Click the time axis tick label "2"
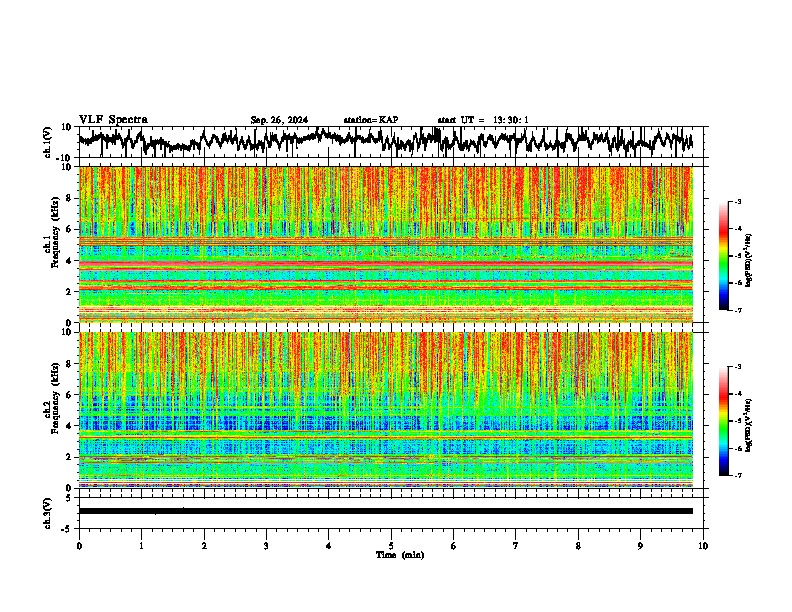 204,546
